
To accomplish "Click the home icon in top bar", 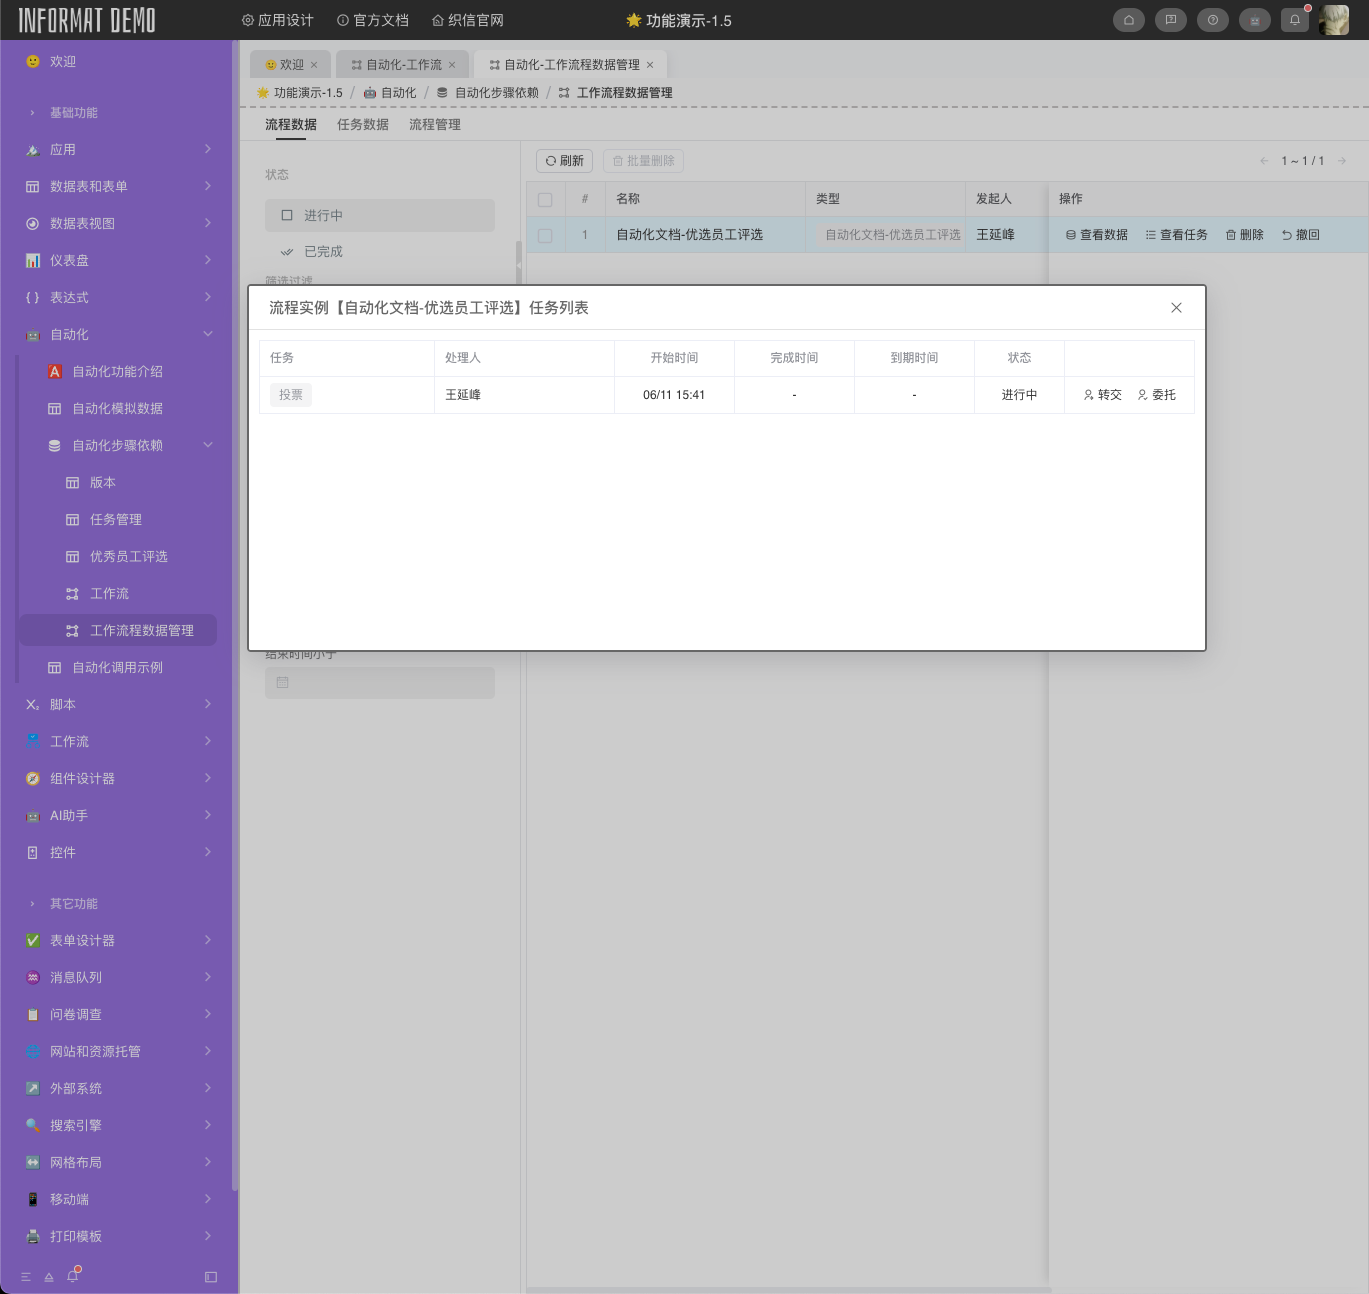I will click(x=1128, y=20).
